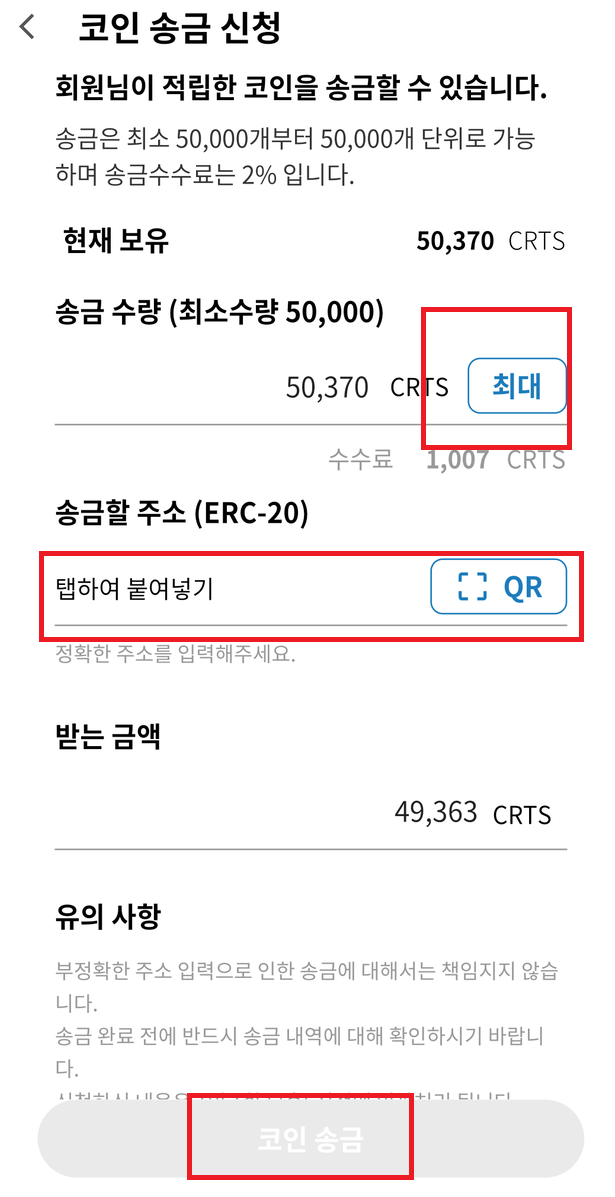Tap the QR scan icon

(498, 587)
